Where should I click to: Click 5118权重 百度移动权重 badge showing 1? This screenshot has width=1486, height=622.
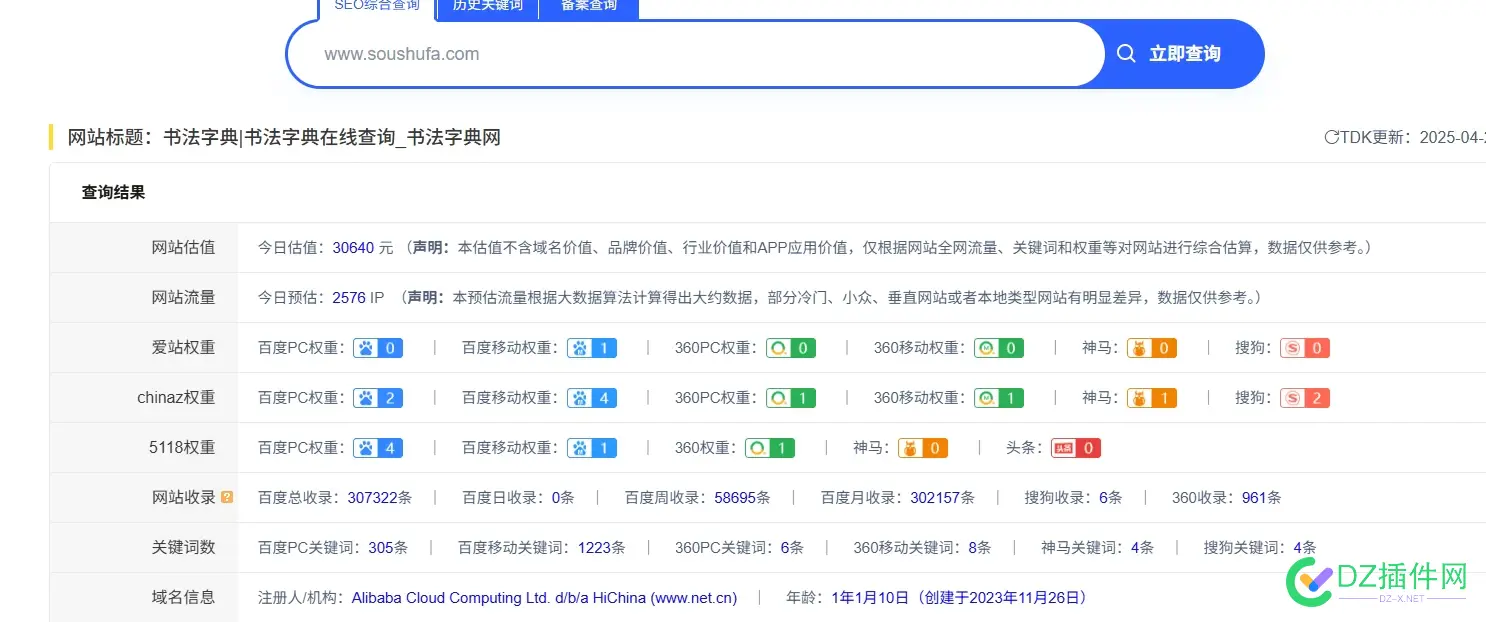592,448
